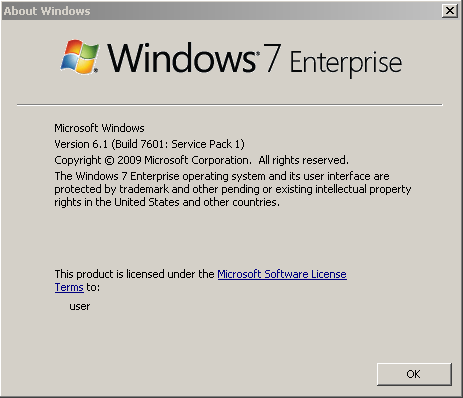Click 'rights in the United States' line
Viewport: 463px width, 398px height.
click(x=167, y=202)
